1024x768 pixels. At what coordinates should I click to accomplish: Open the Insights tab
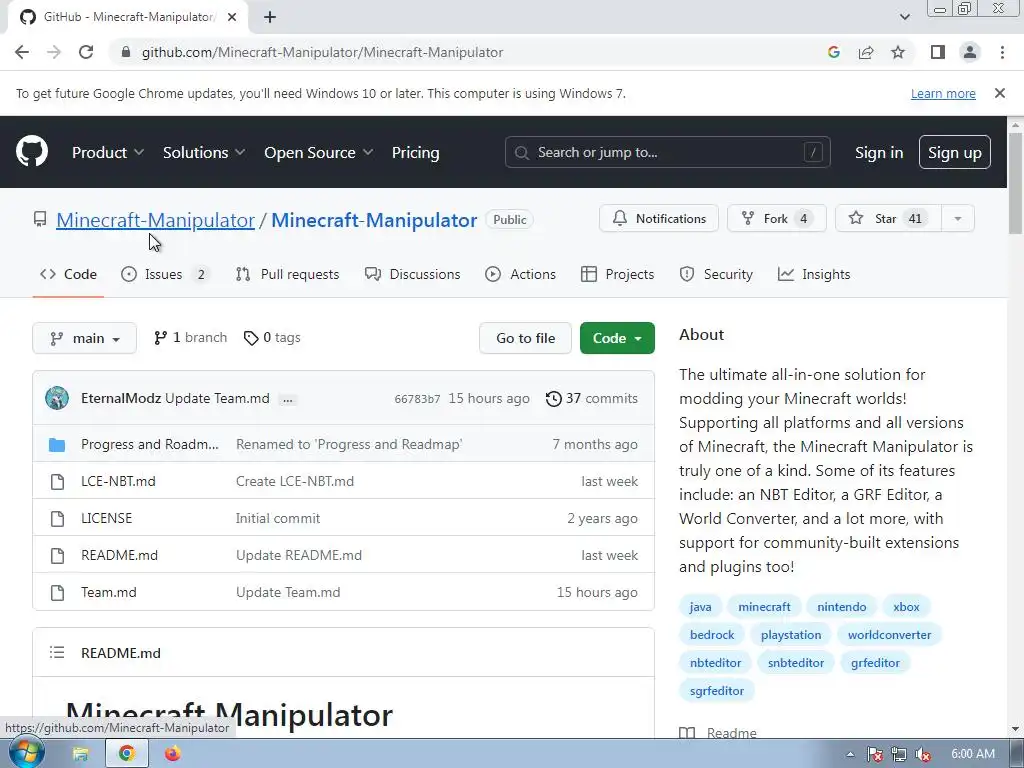coord(814,274)
